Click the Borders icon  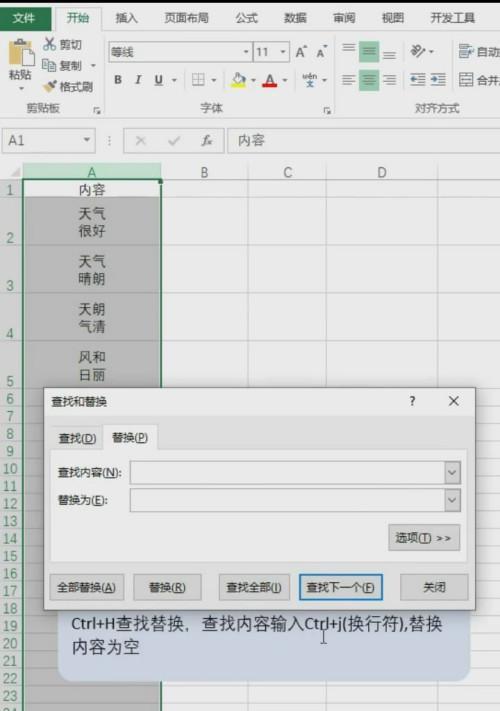pyautogui.click(x=198, y=80)
